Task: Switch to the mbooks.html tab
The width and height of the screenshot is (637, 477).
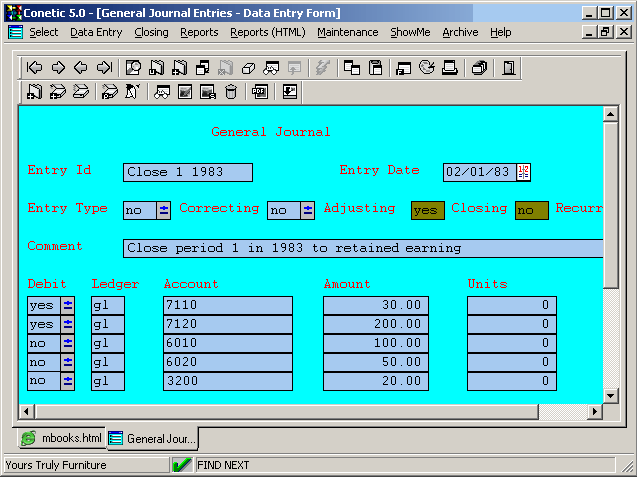Action: (x=61, y=438)
